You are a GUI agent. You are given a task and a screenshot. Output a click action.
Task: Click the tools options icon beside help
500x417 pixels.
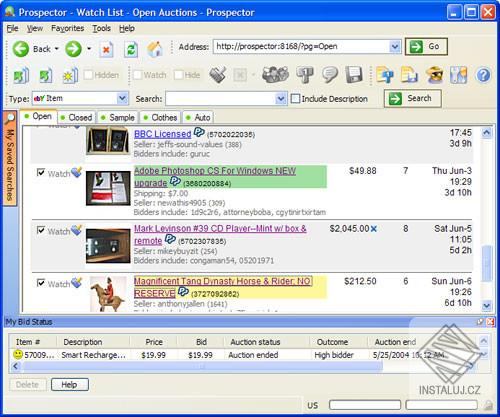tap(458, 75)
